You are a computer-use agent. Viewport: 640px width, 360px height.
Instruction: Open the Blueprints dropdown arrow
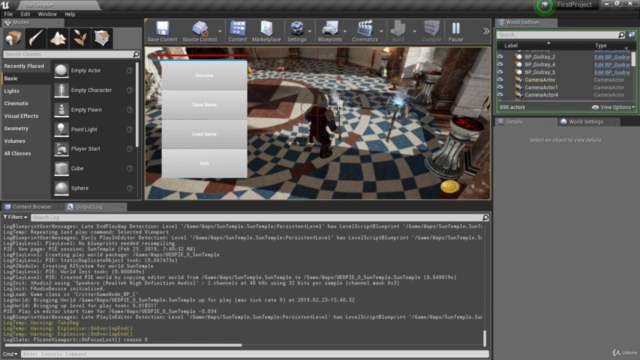(x=345, y=31)
